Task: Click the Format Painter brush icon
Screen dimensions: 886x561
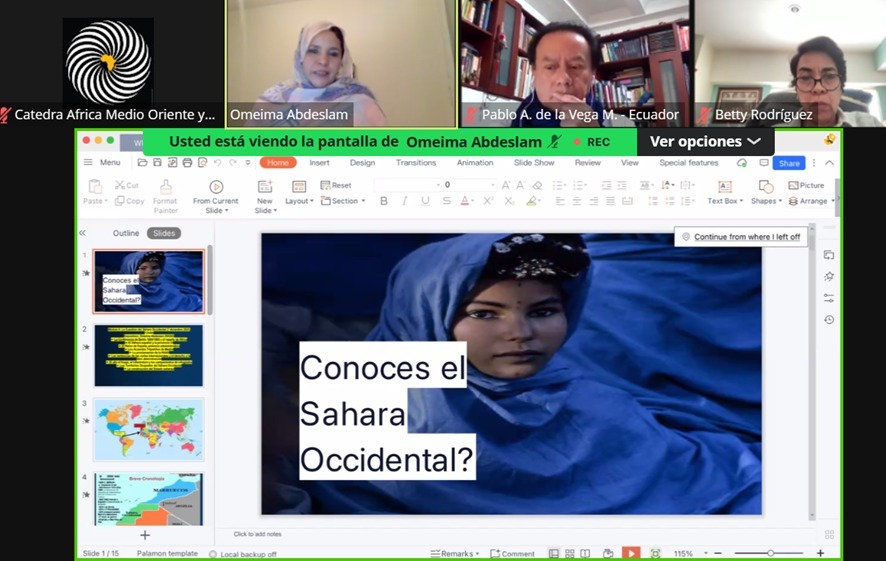Action: (166, 186)
